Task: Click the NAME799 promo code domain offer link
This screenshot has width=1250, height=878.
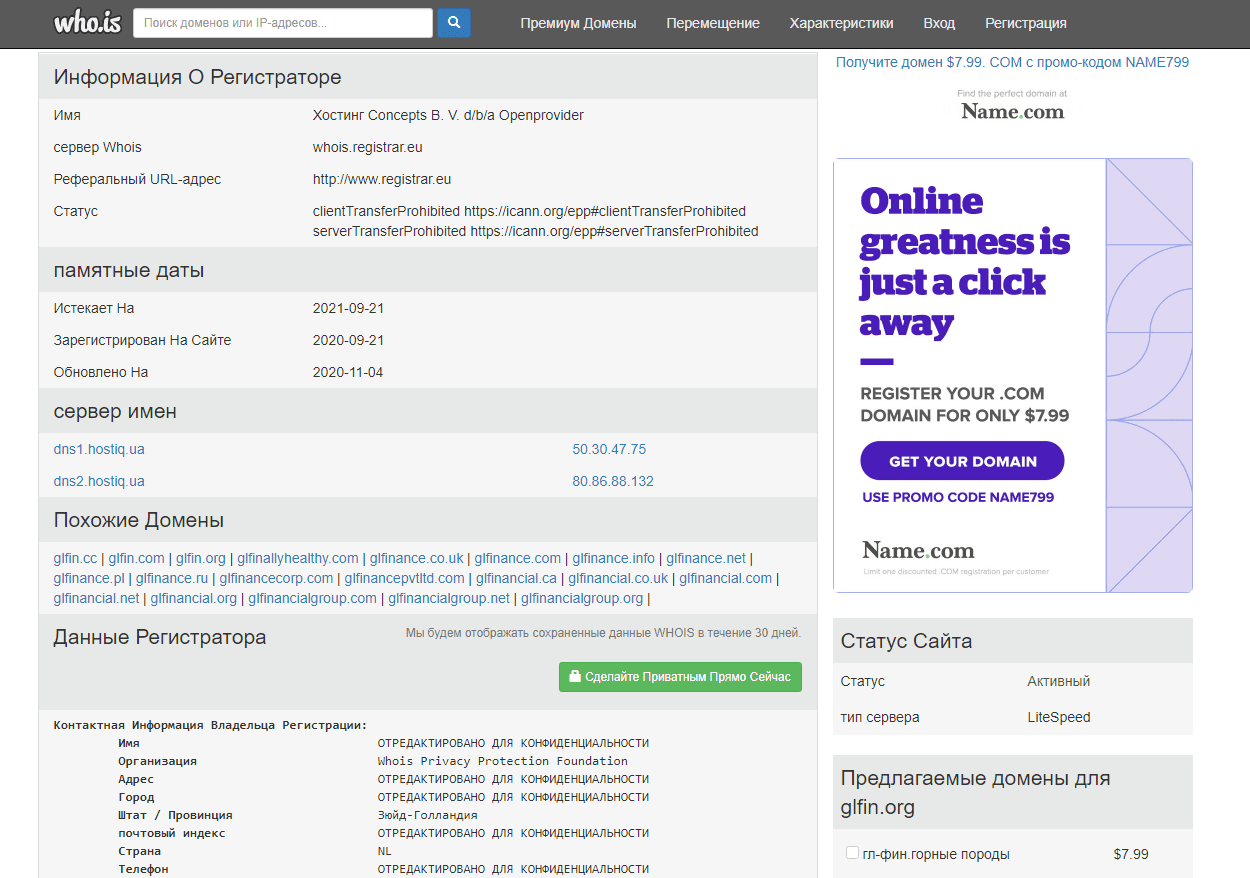Action: tap(1012, 62)
